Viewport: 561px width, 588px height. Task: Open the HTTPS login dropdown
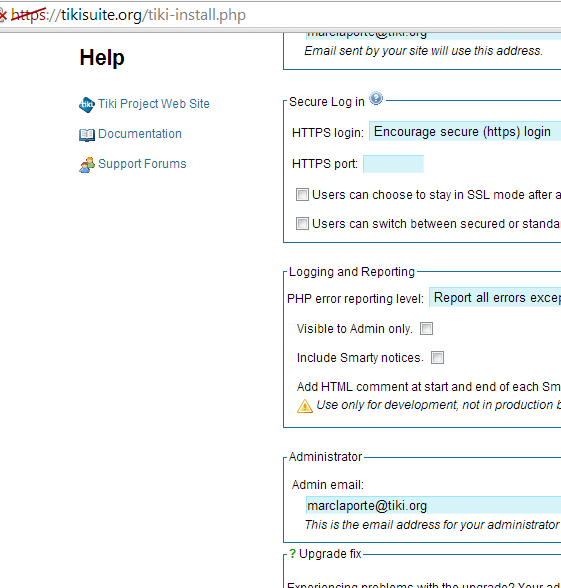coord(465,132)
